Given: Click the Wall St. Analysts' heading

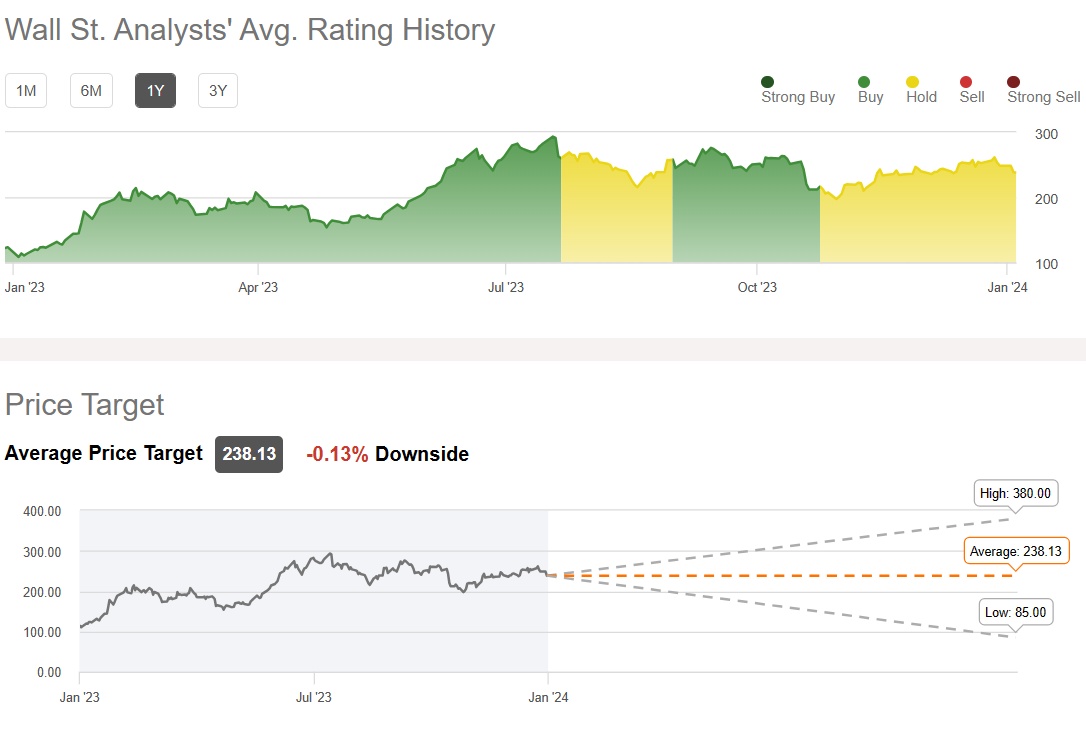Looking at the screenshot, I should click(250, 30).
